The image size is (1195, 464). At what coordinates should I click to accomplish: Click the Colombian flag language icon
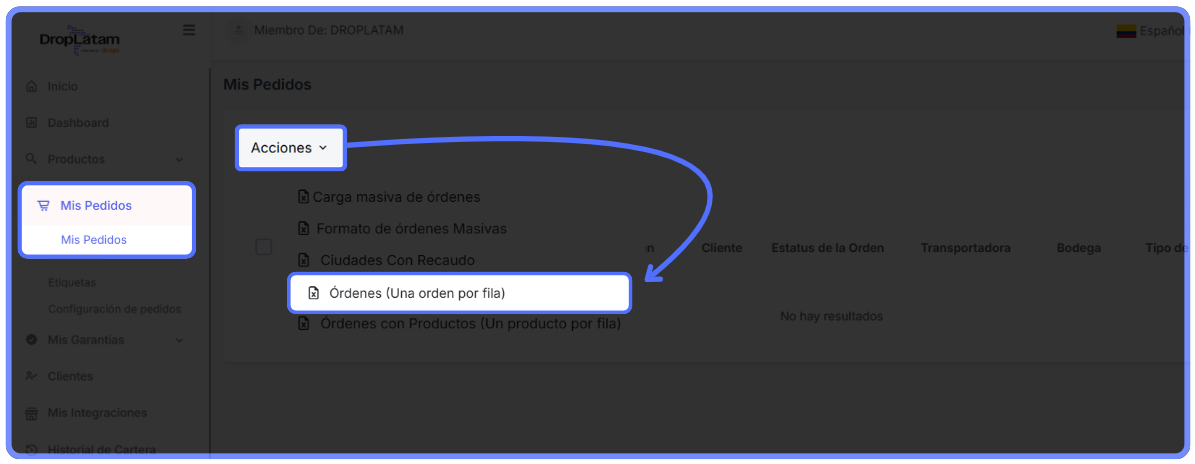pyautogui.click(x=1126, y=31)
